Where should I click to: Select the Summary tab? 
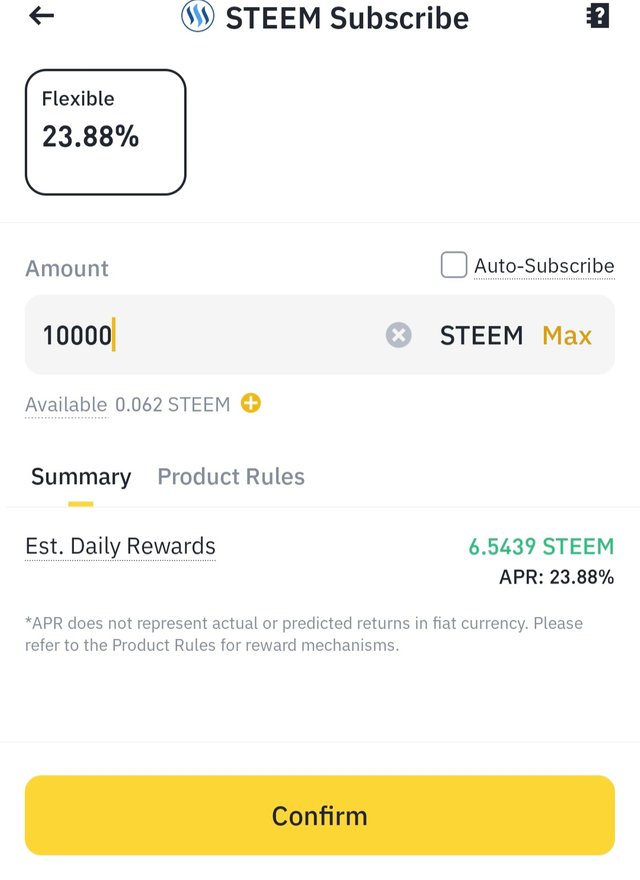coord(81,477)
